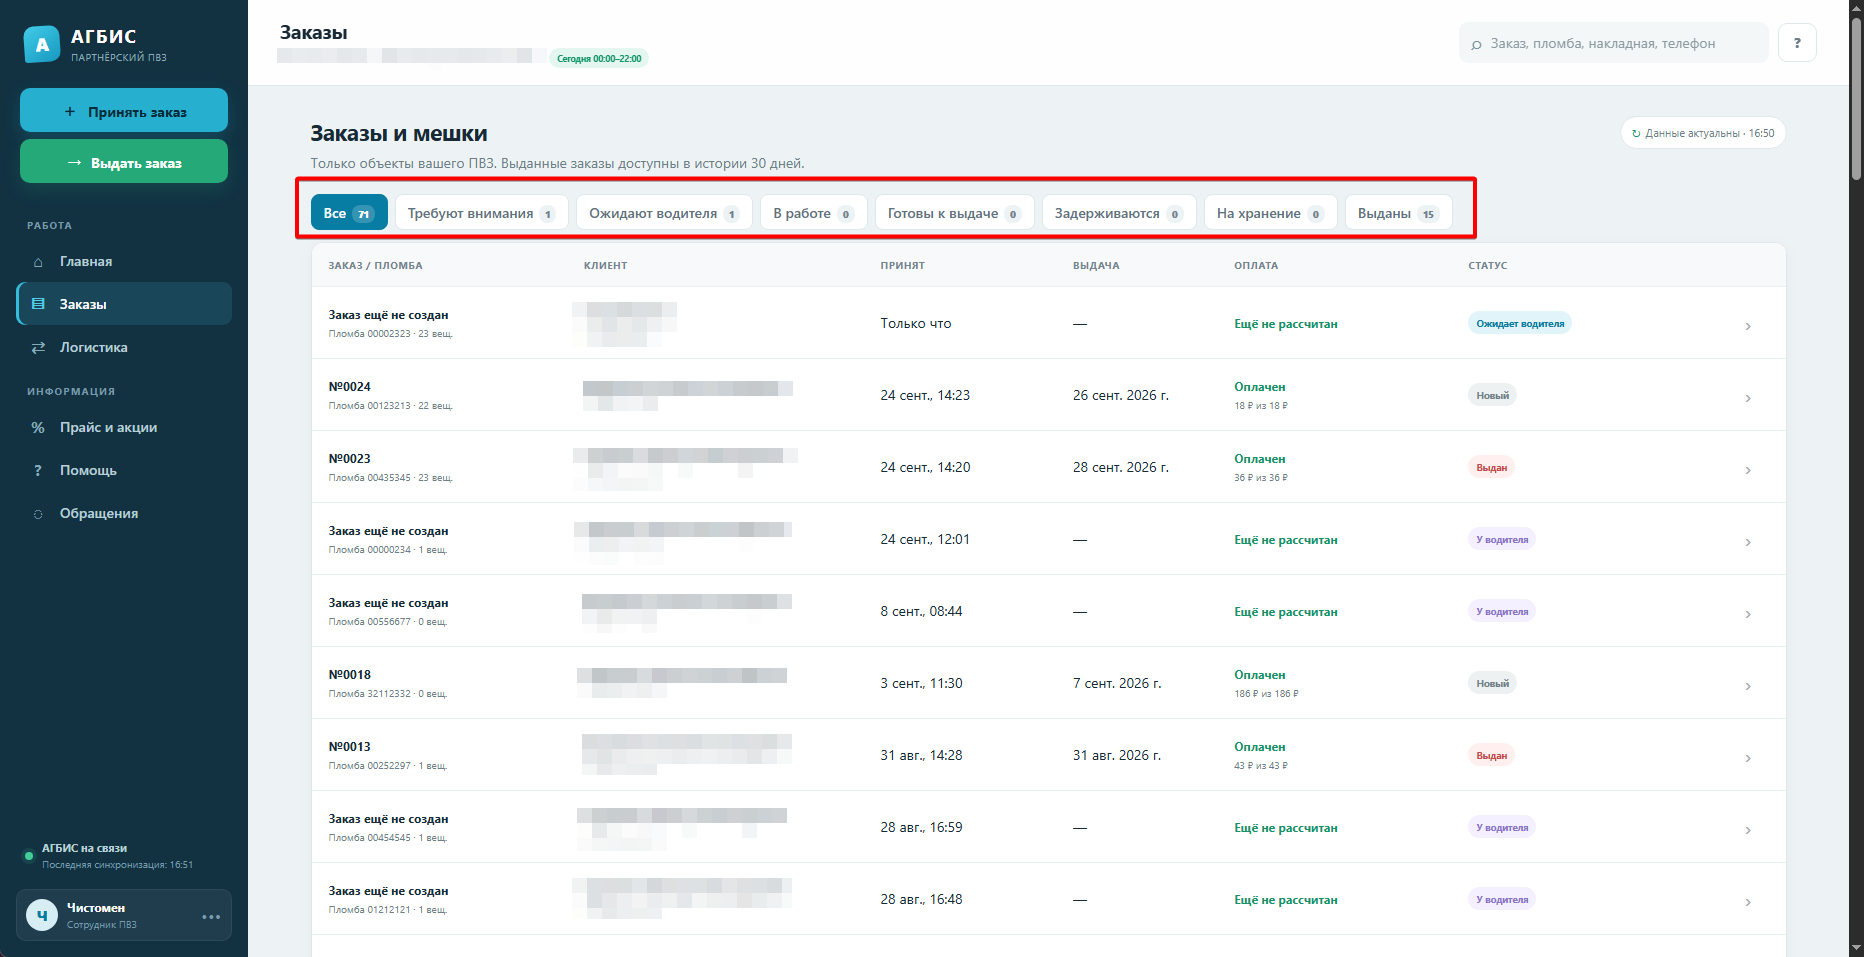
Task: Click the Чистомен user avatar
Action: click(42, 915)
